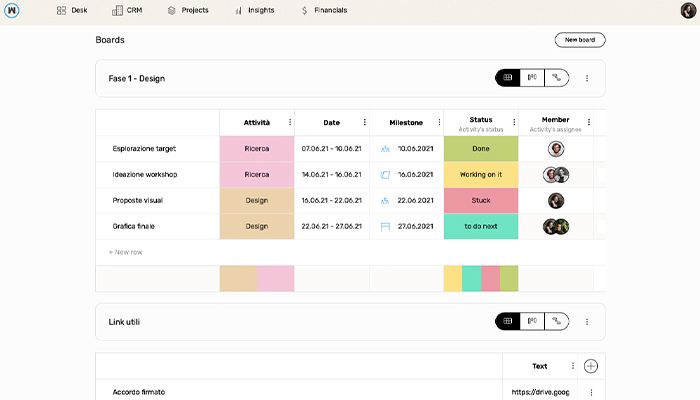The height and width of the screenshot is (400, 700).
Task: Click date range 16.06.21 - 22.06.21
Action: (x=331, y=200)
